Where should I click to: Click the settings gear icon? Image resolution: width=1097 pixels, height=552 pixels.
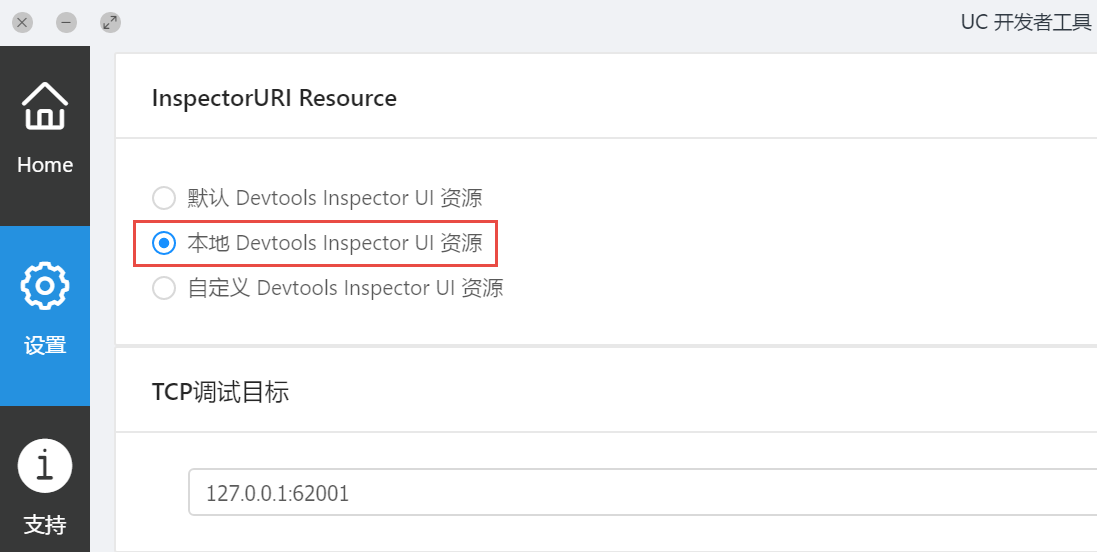[x=45, y=286]
